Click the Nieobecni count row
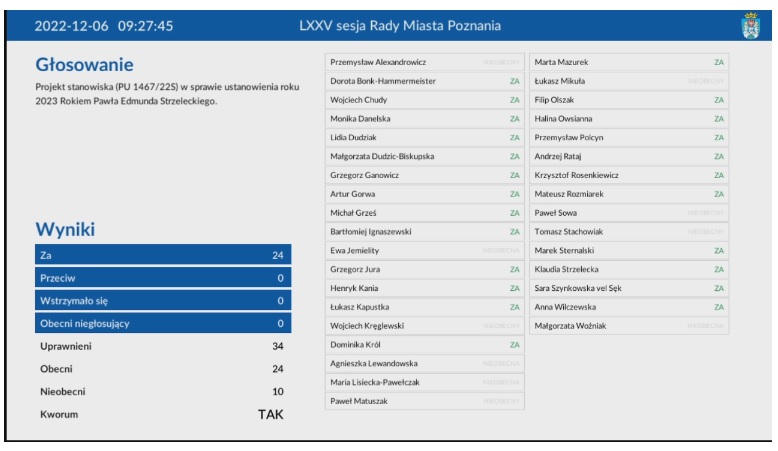The image size is (778, 451). 162,391
